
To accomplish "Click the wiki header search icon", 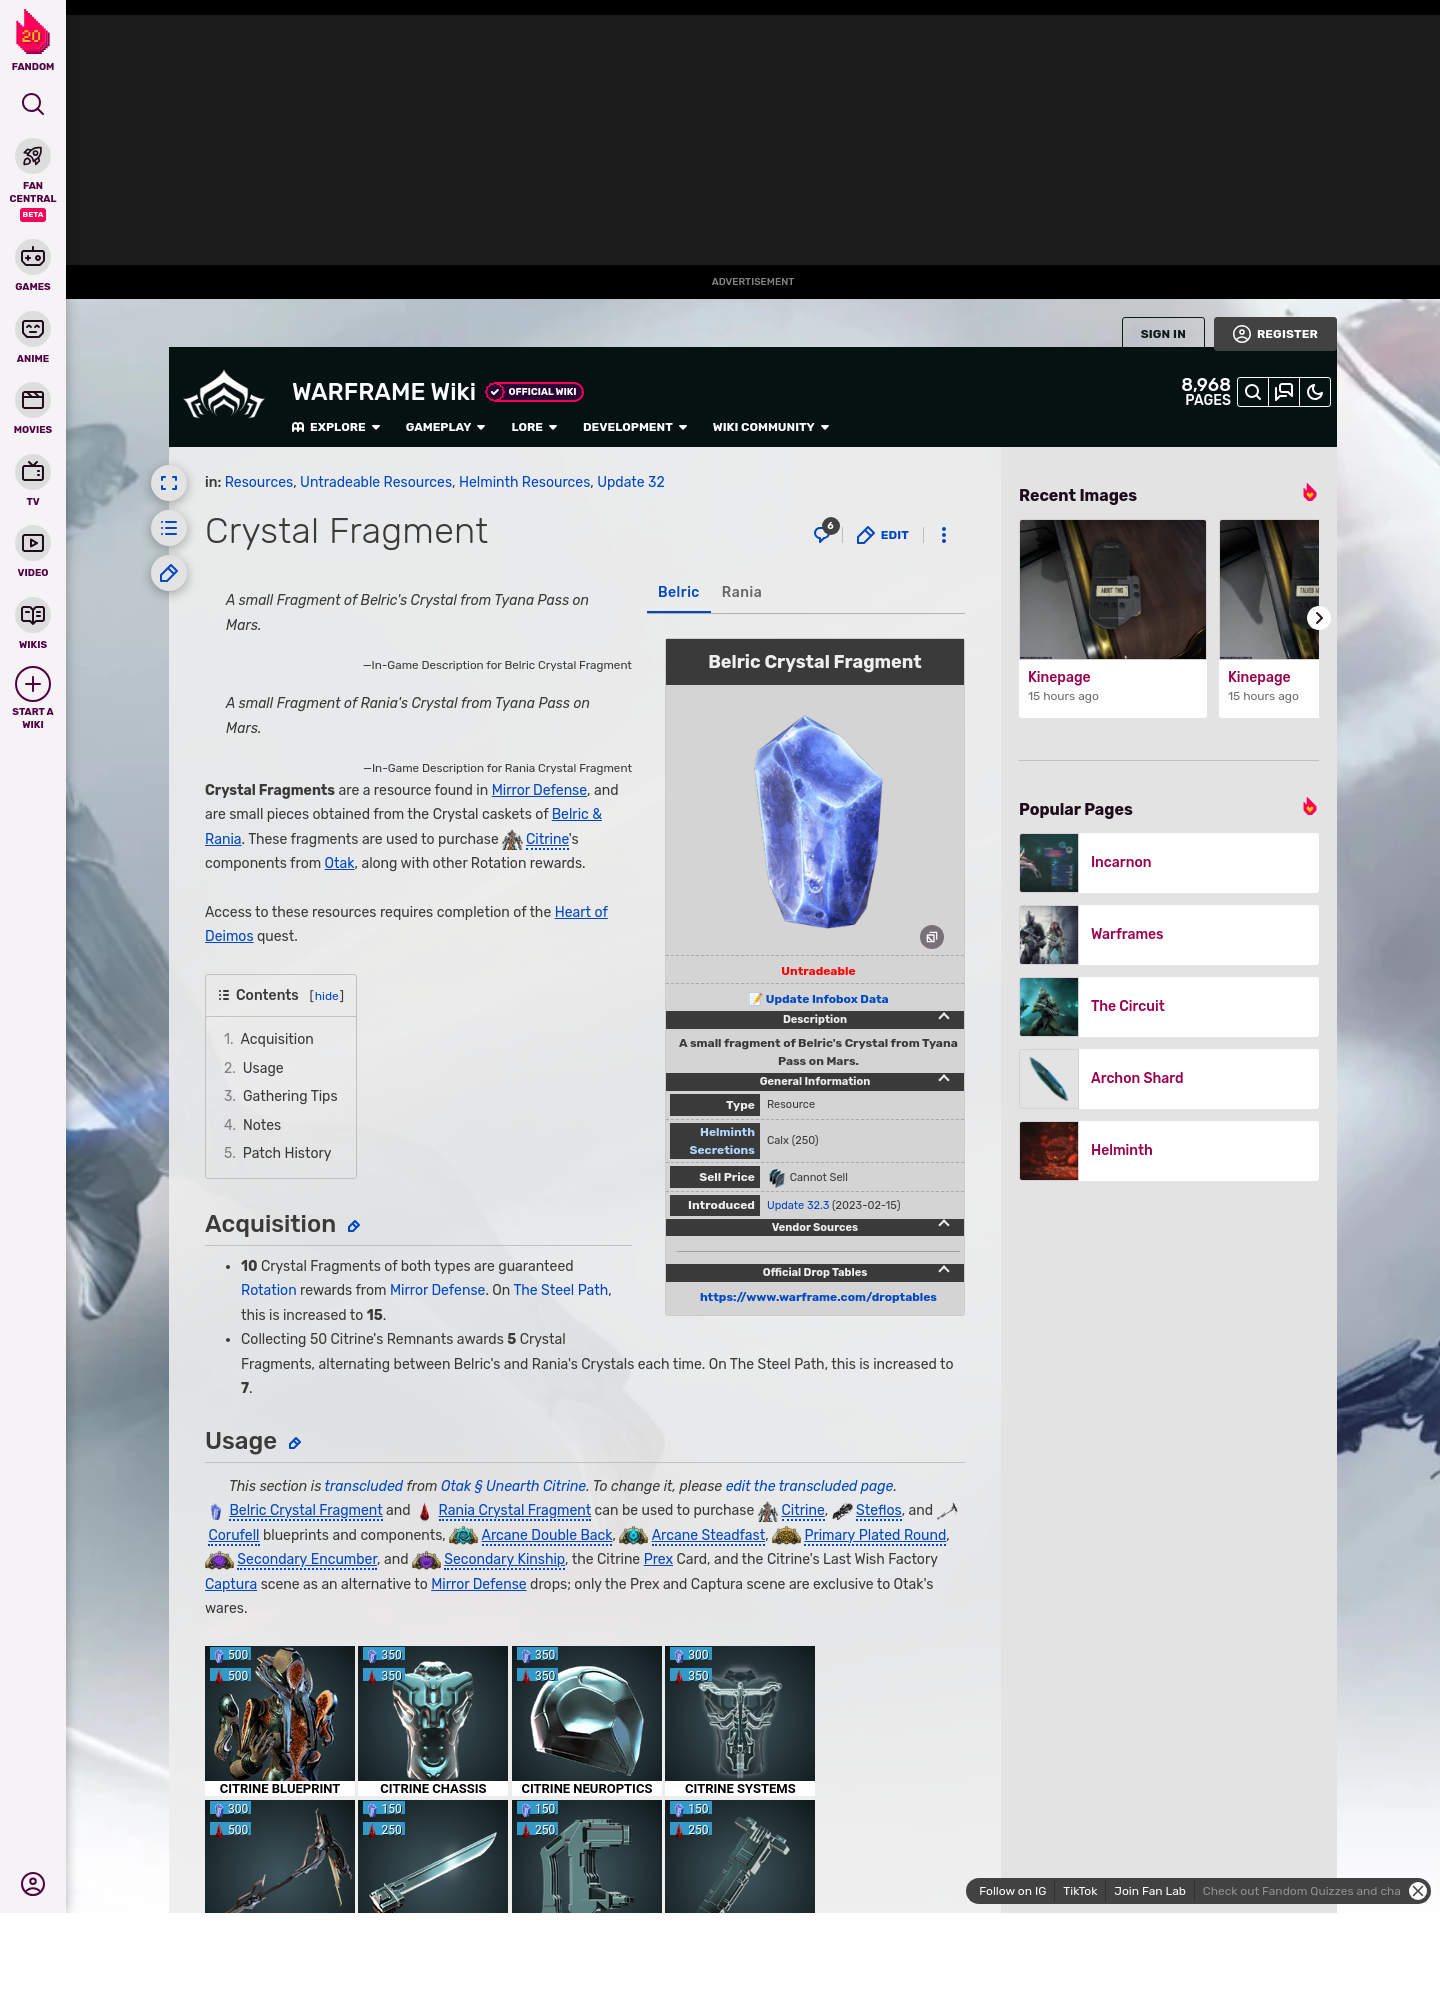I will 1253,392.
